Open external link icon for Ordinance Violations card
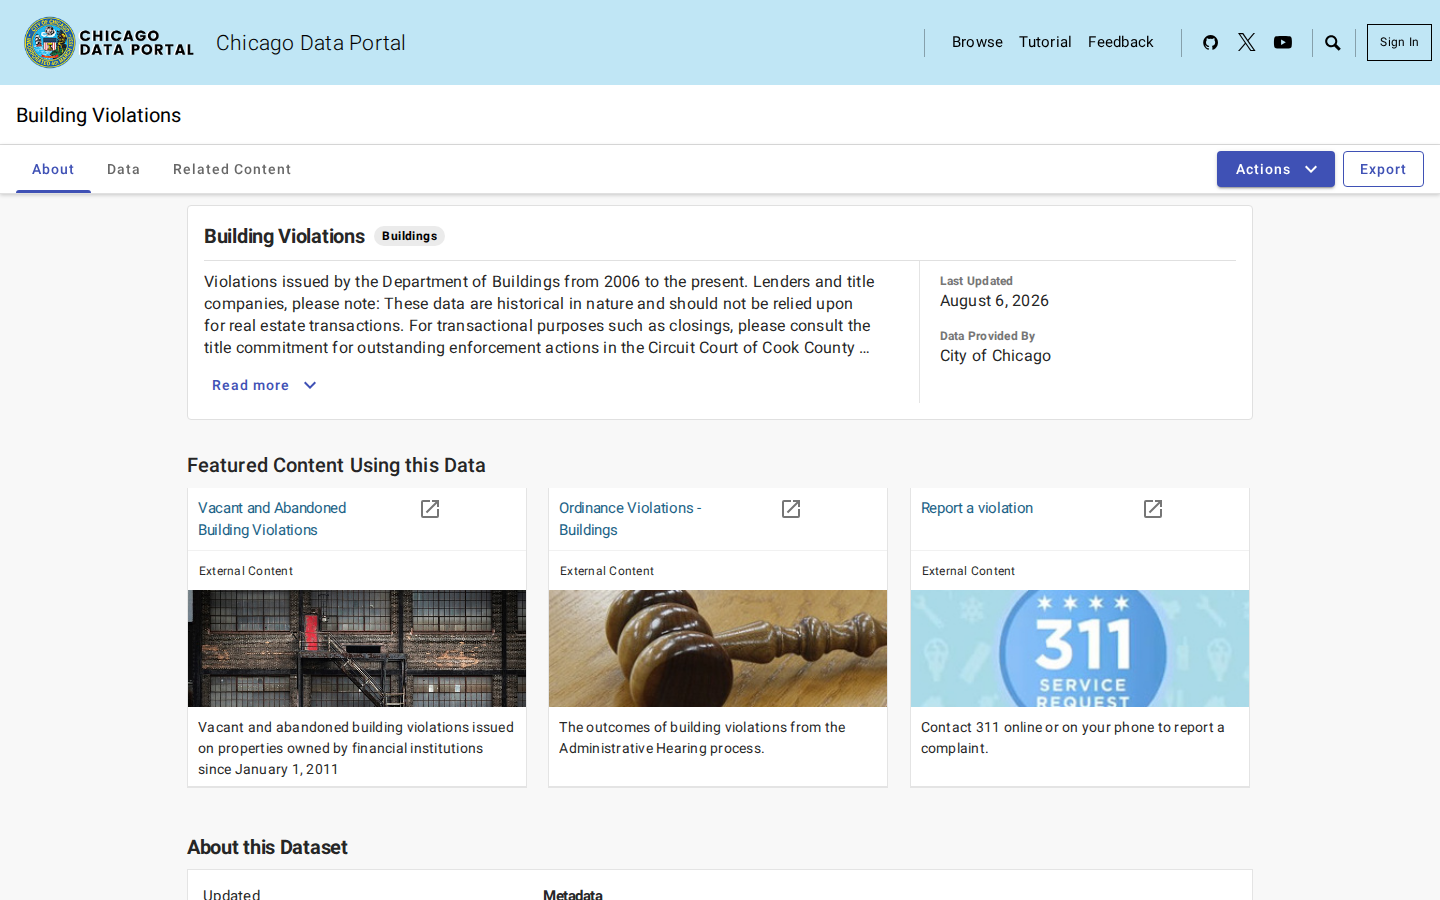 pyautogui.click(x=791, y=509)
